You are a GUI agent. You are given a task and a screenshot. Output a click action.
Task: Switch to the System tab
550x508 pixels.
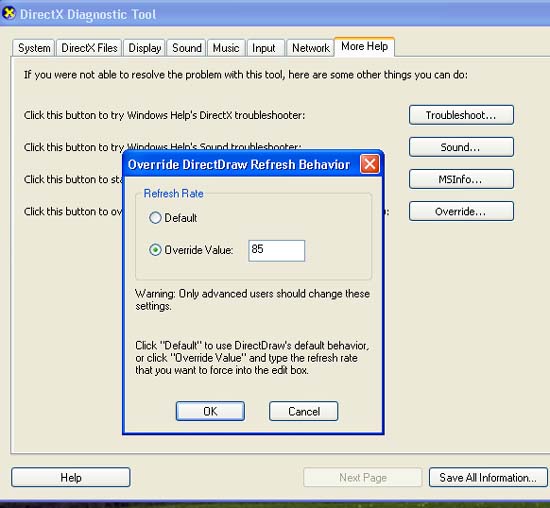(x=34, y=48)
